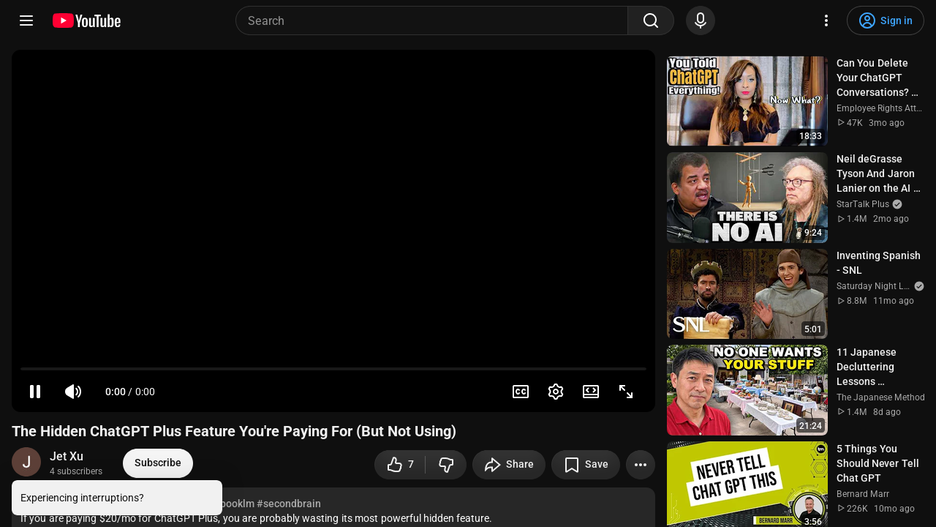Focus the Search input field
The width and height of the screenshot is (936, 527).
pyautogui.click(x=432, y=21)
